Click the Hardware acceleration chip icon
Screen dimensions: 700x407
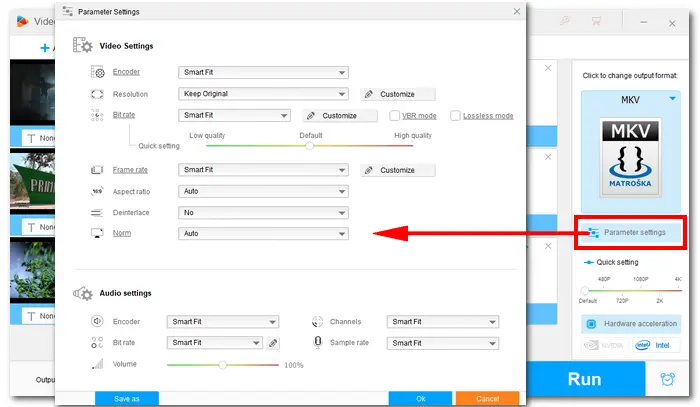(x=591, y=324)
